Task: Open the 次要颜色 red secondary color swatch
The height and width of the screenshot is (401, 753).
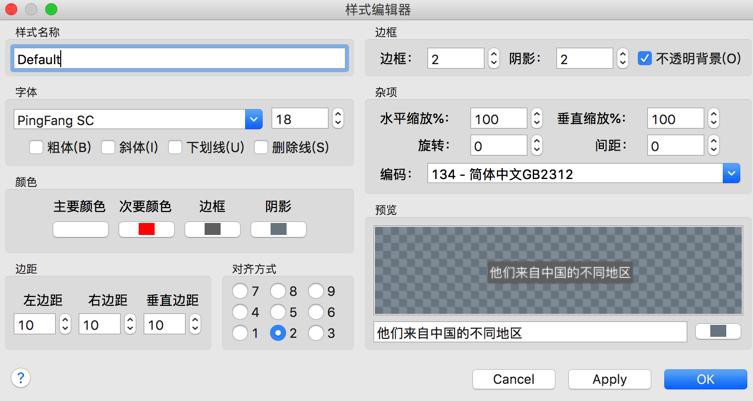Action: pyautogui.click(x=146, y=229)
